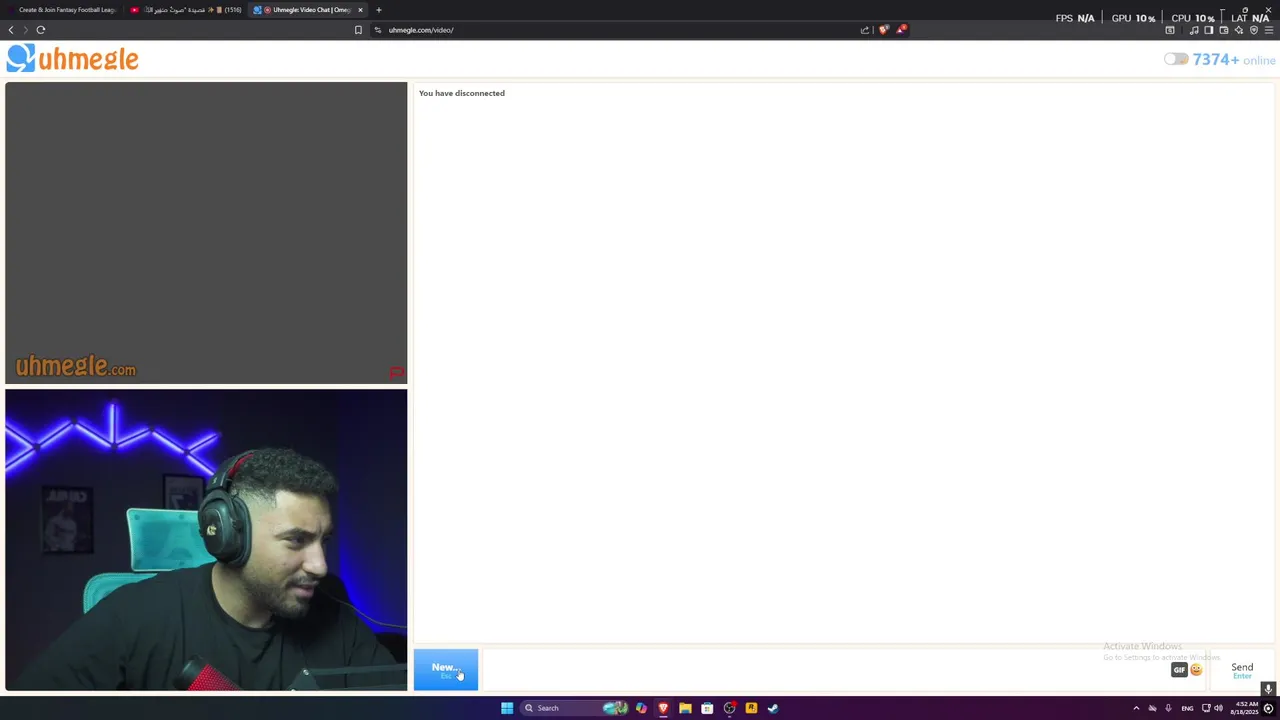1280x720 pixels.
Task: Open the GIF picker
Action: pos(1179,670)
